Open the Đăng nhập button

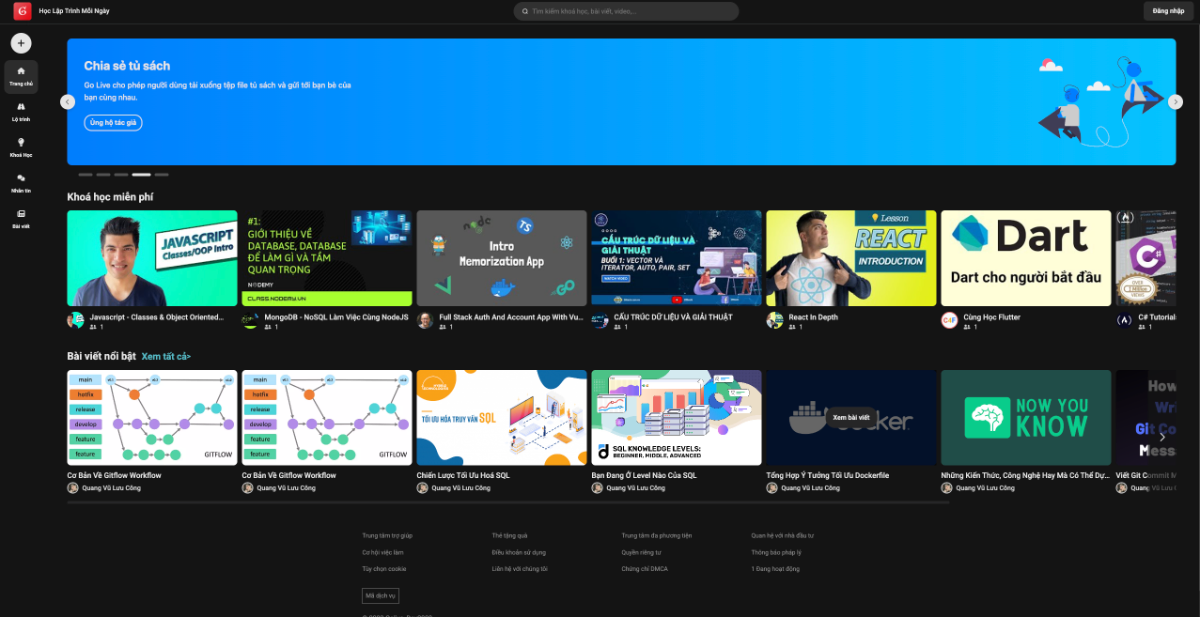click(x=1166, y=11)
